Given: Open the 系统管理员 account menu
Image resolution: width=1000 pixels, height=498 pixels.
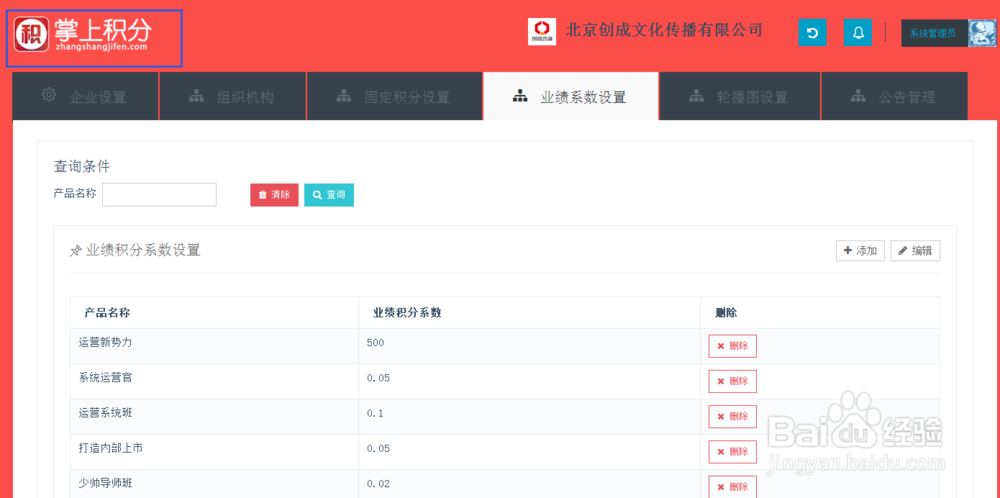Looking at the screenshot, I should [934, 33].
